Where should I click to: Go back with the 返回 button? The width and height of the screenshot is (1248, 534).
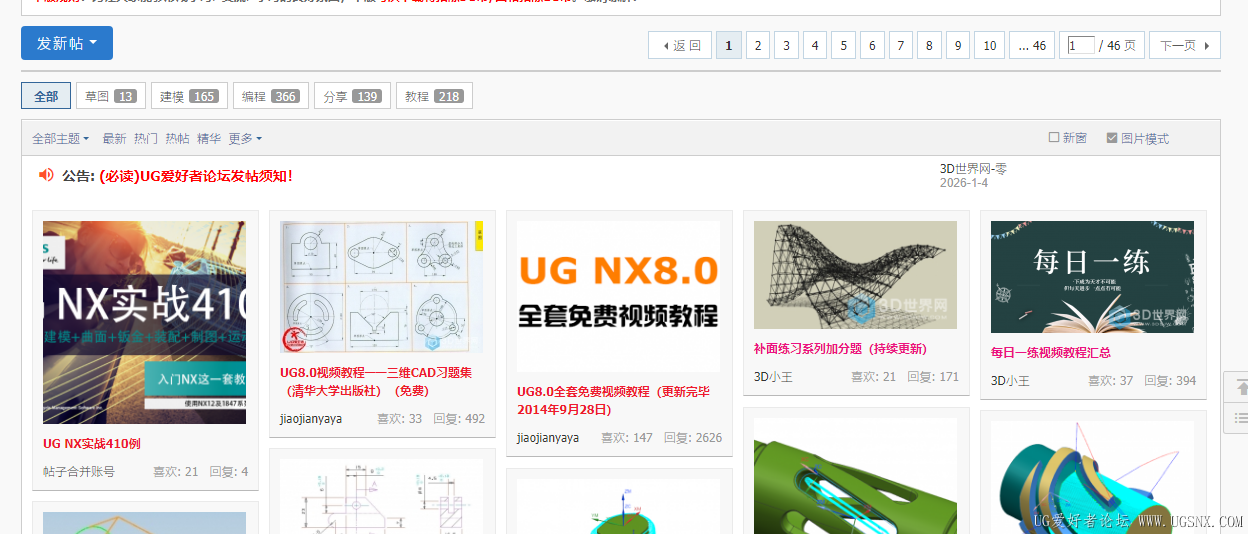(x=680, y=45)
